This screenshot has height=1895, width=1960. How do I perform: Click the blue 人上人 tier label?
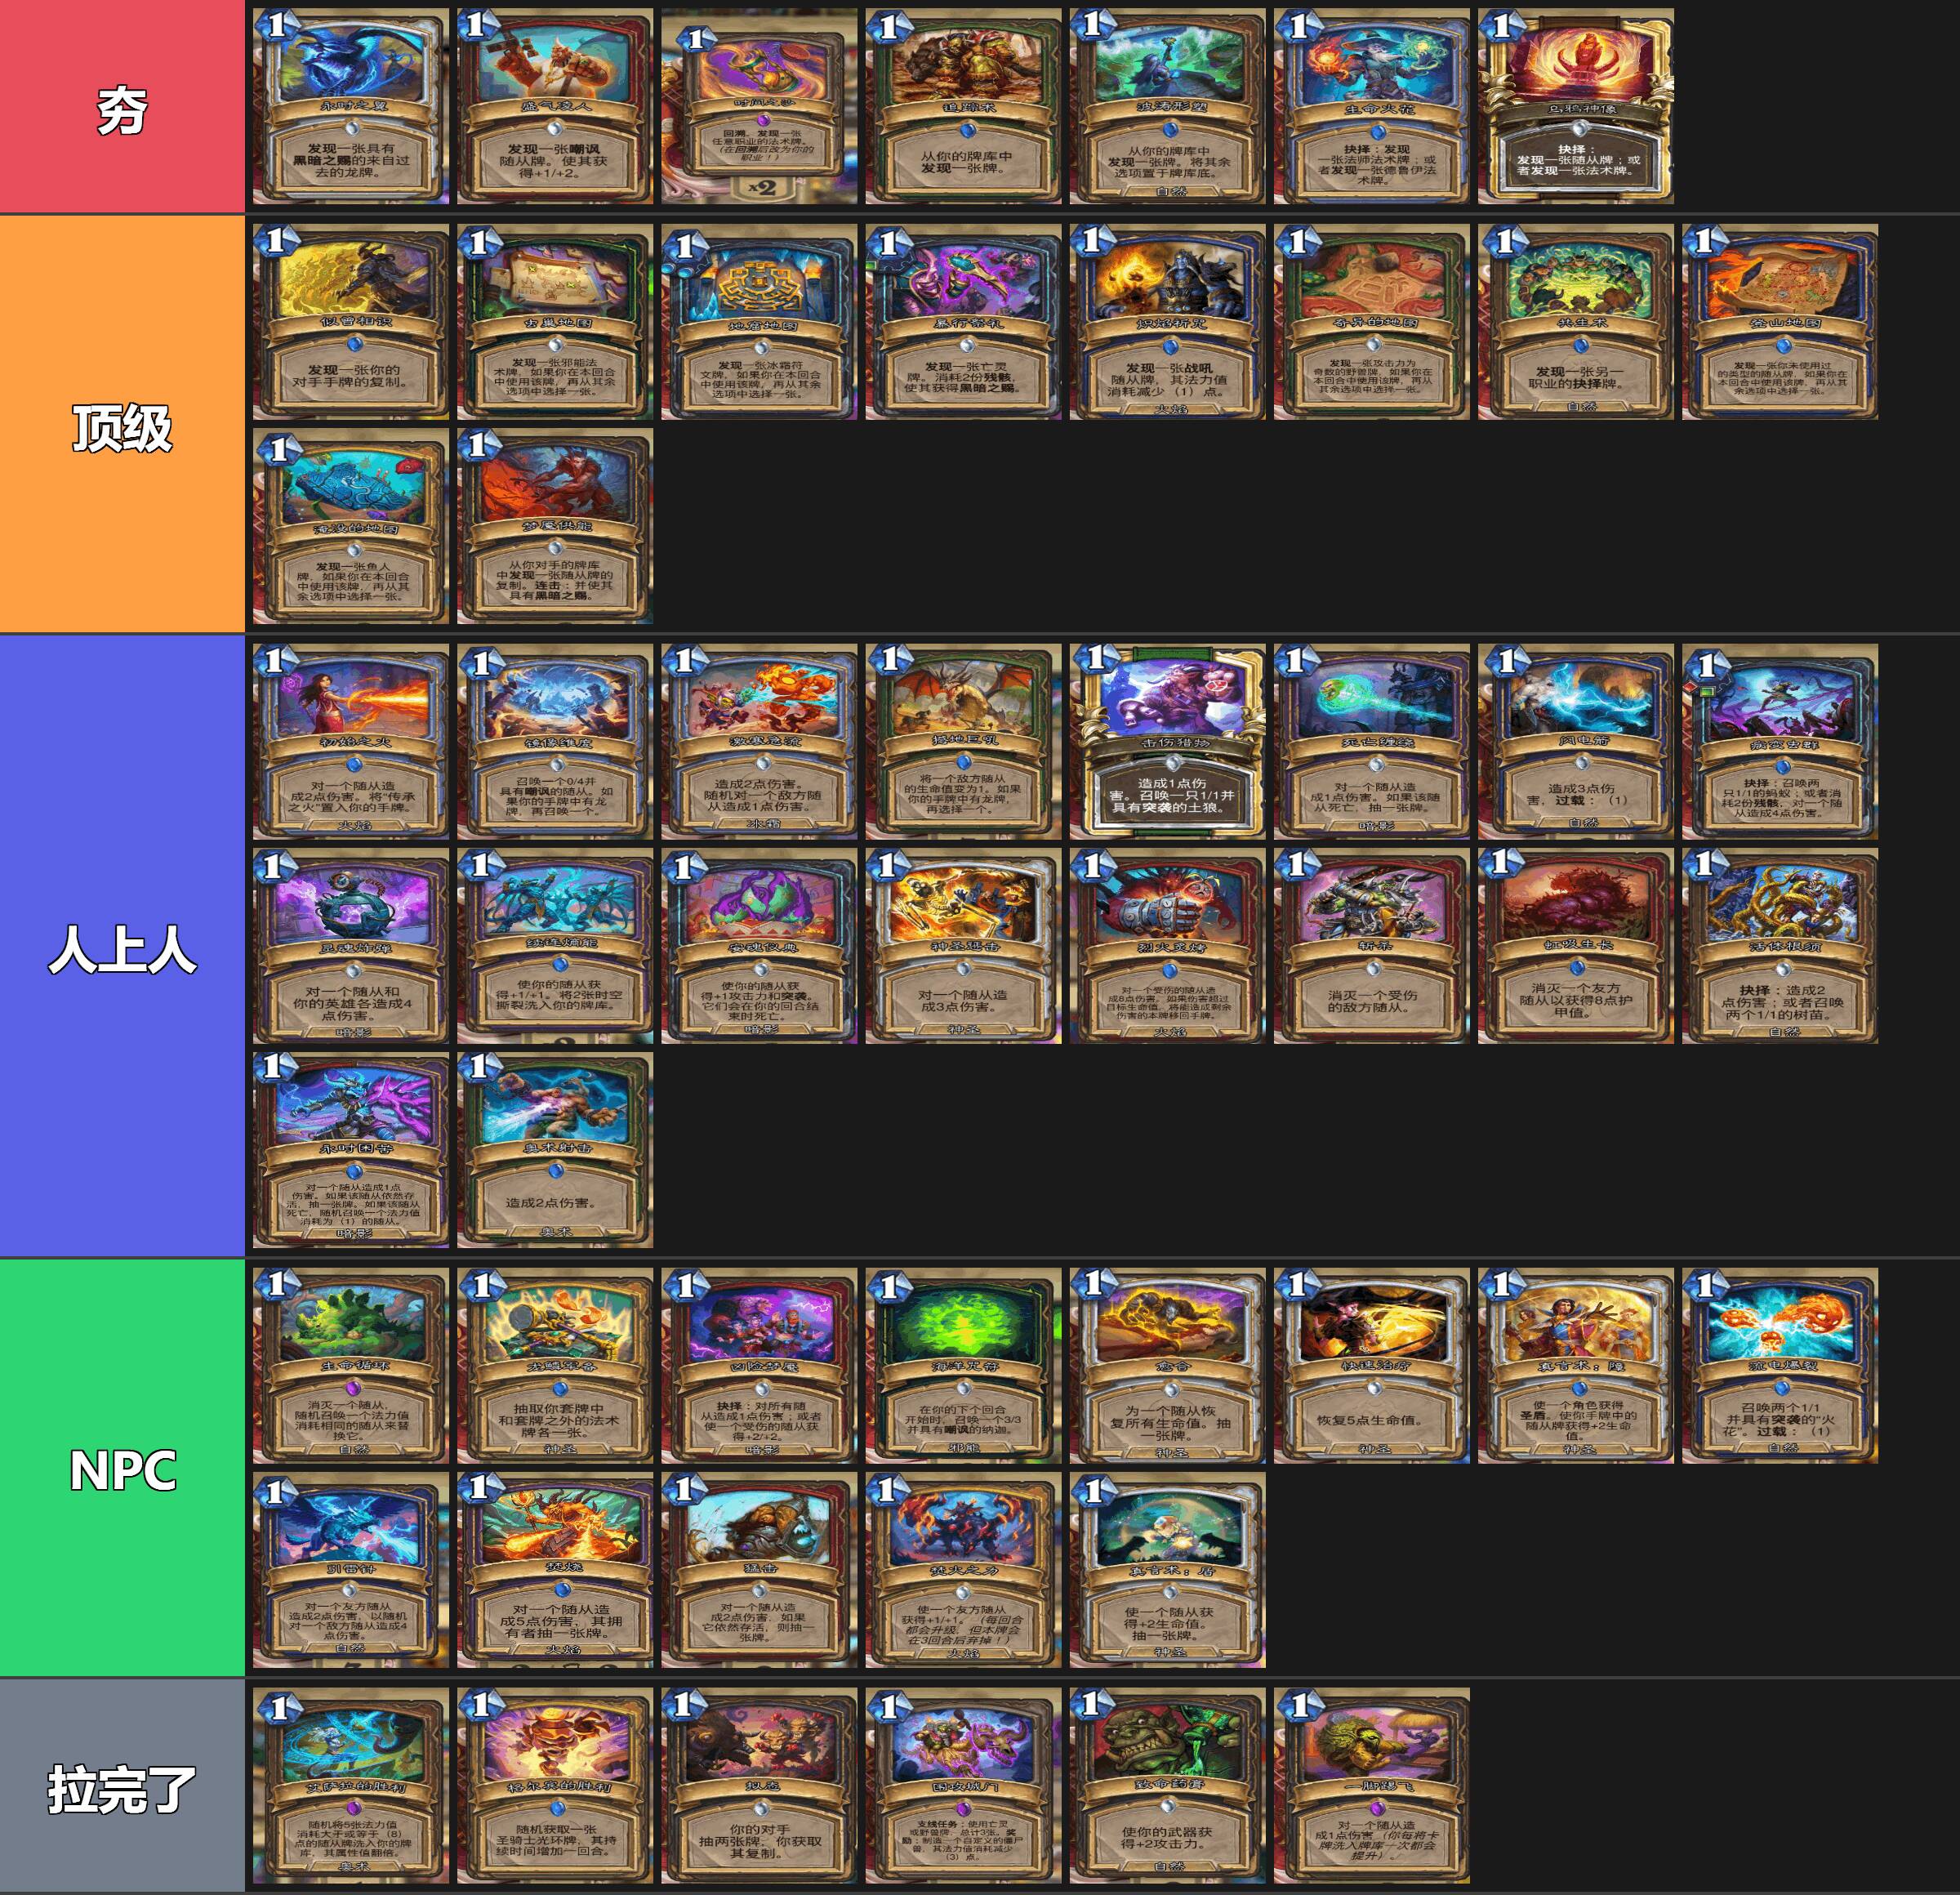pyautogui.click(x=122, y=946)
